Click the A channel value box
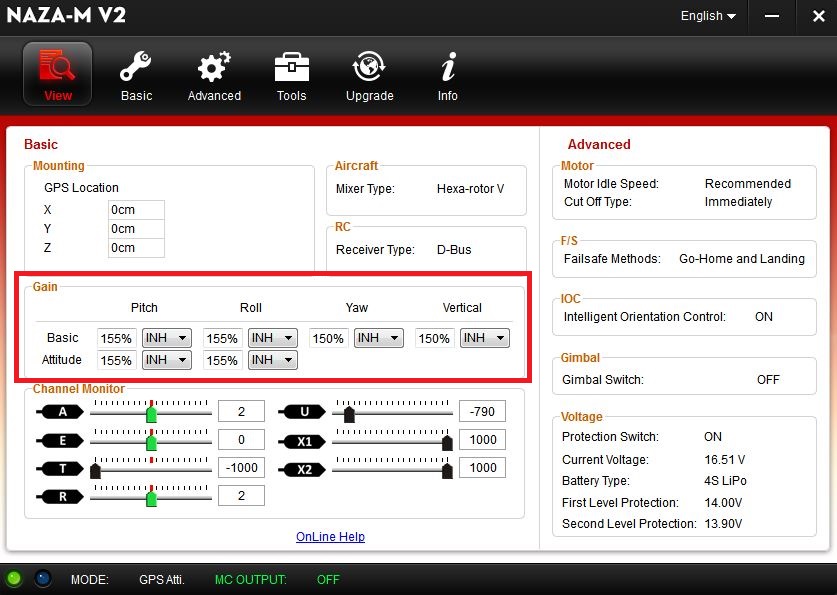The height and width of the screenshot is (595, 837). coord(241,411)
